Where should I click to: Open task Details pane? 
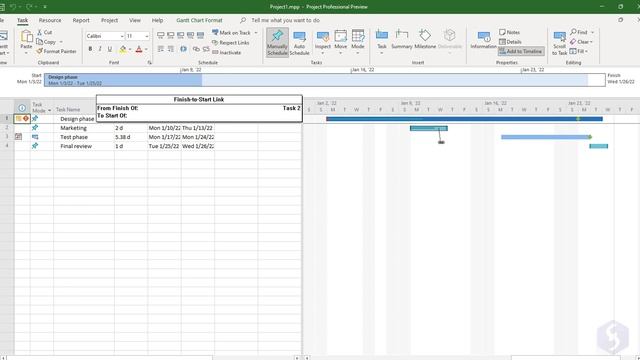(x=510, y=42)
